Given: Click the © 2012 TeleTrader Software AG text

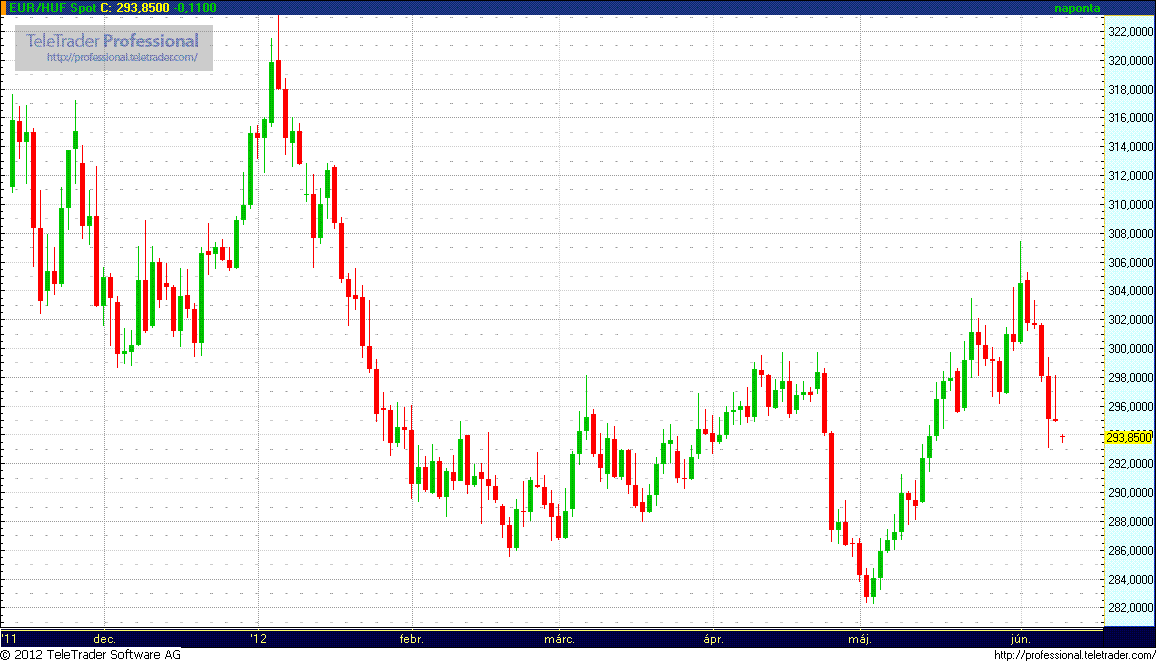Looking at the screenshot, I should coord(91,654).
